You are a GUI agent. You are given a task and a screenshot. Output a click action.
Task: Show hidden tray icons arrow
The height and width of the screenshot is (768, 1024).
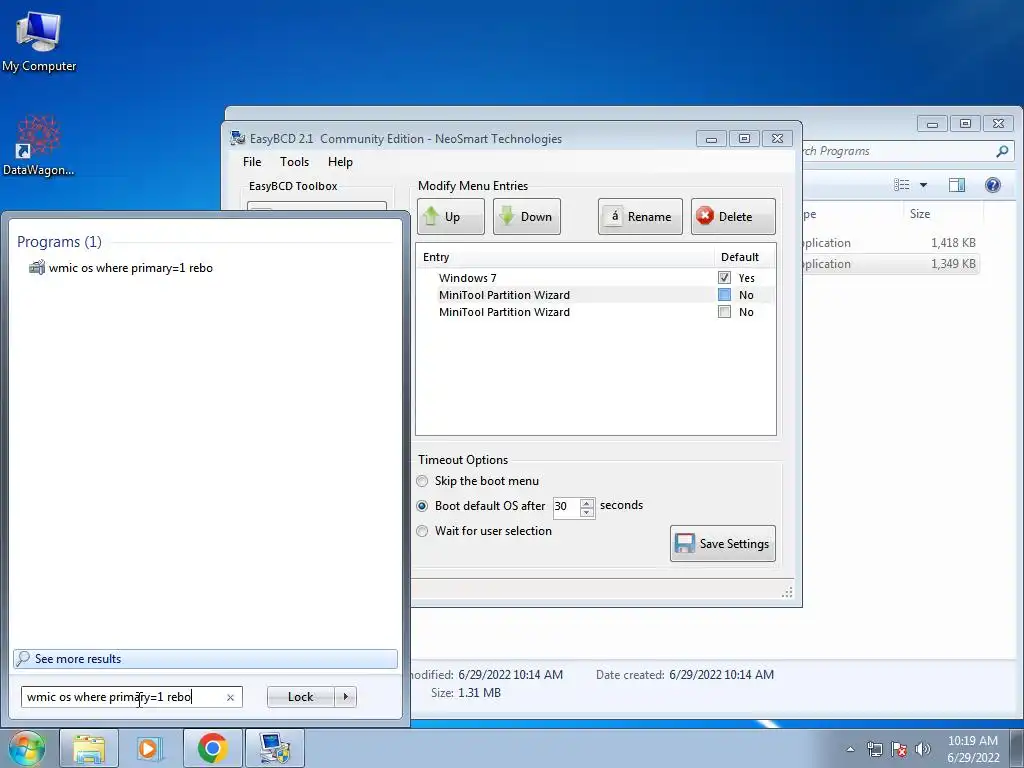point(850,750)
